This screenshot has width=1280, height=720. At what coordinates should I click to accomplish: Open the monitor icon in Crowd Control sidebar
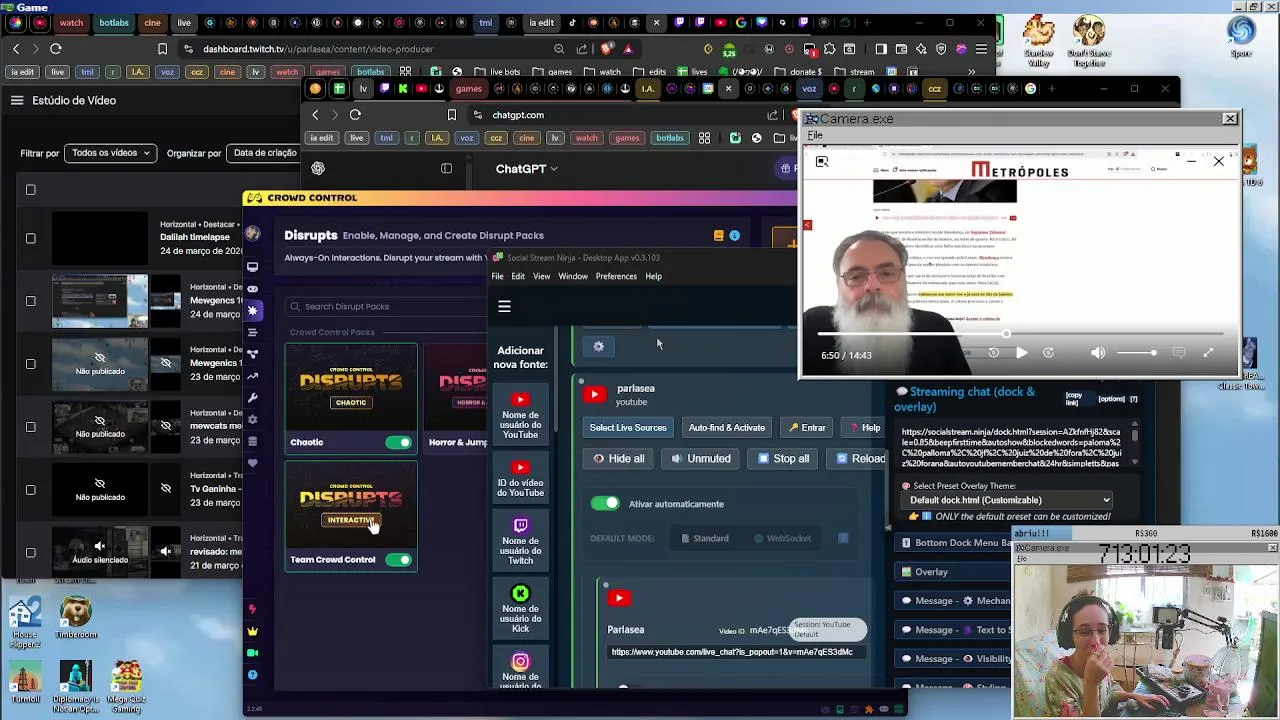coord(252,267)
